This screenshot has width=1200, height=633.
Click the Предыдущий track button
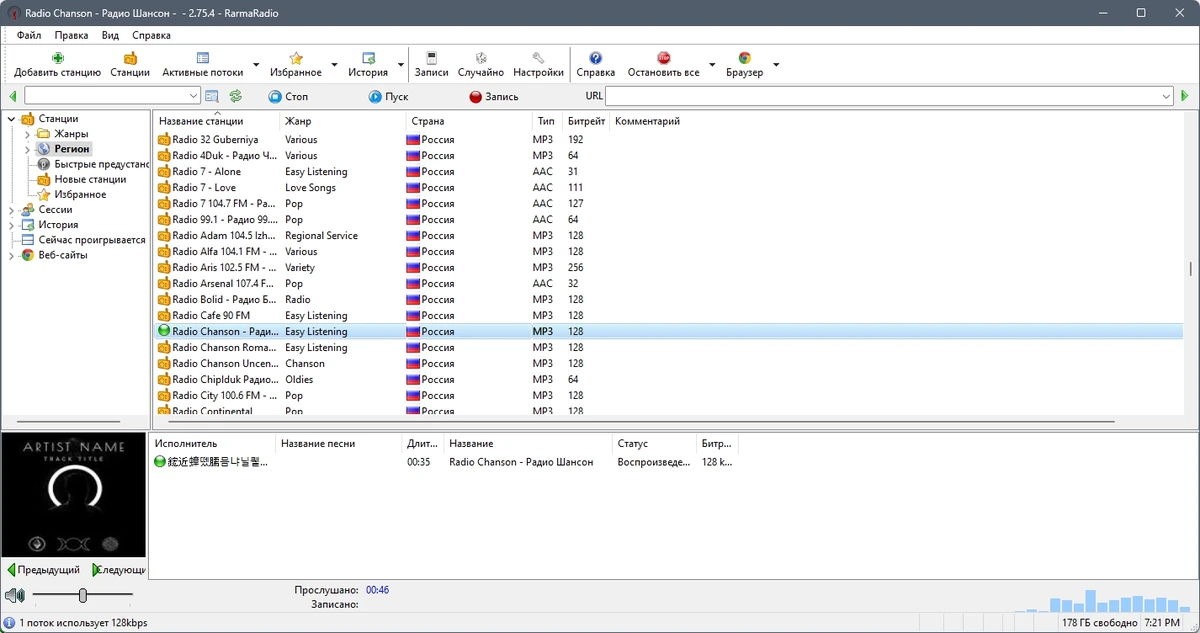(44, 570)
